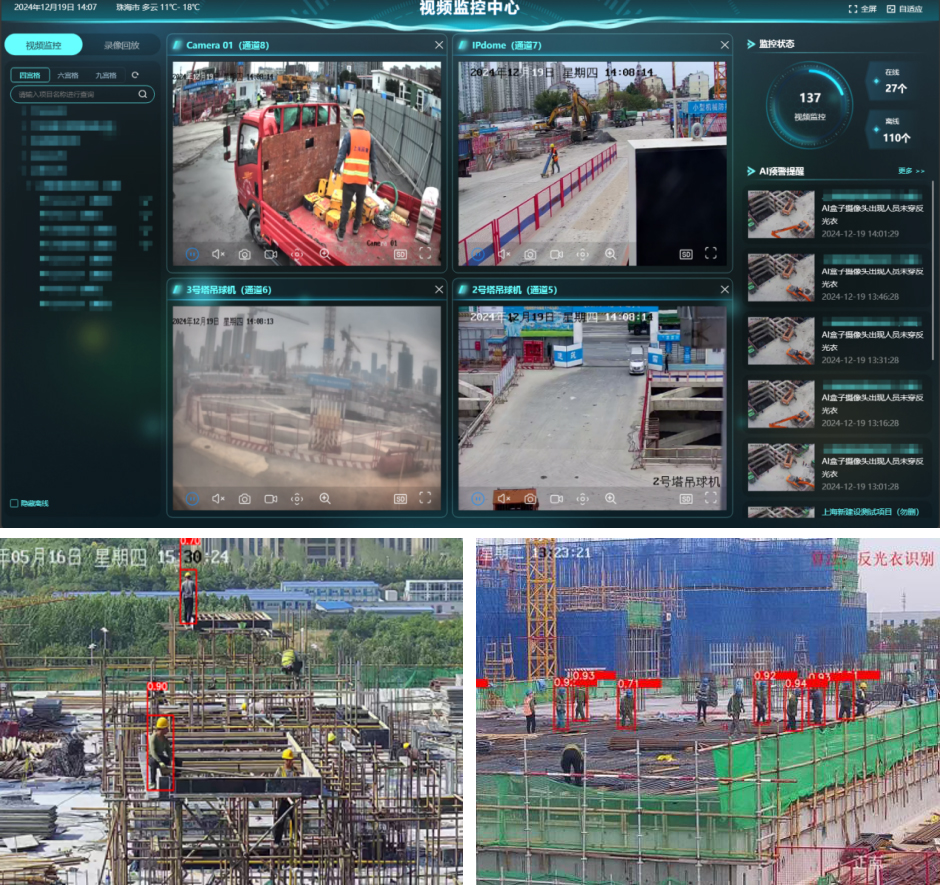Click the refresh icon beside 九宫格
Viewport: 940px width, 885px height.
click(x=135, y=75)
